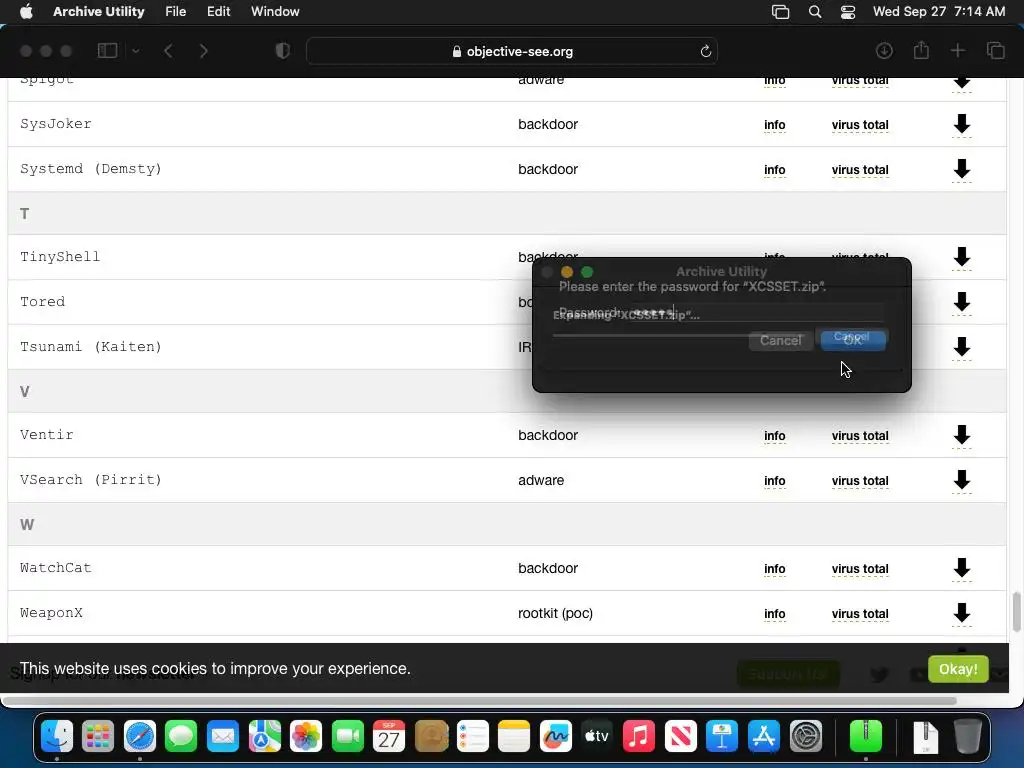Select the adware type for VSearch
1024x768 pixels.
tap(541, 480)
